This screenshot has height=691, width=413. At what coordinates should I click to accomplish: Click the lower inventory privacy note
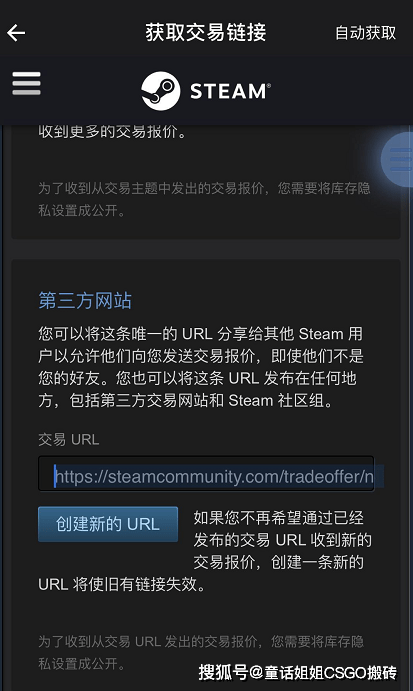tap(201, 652)
